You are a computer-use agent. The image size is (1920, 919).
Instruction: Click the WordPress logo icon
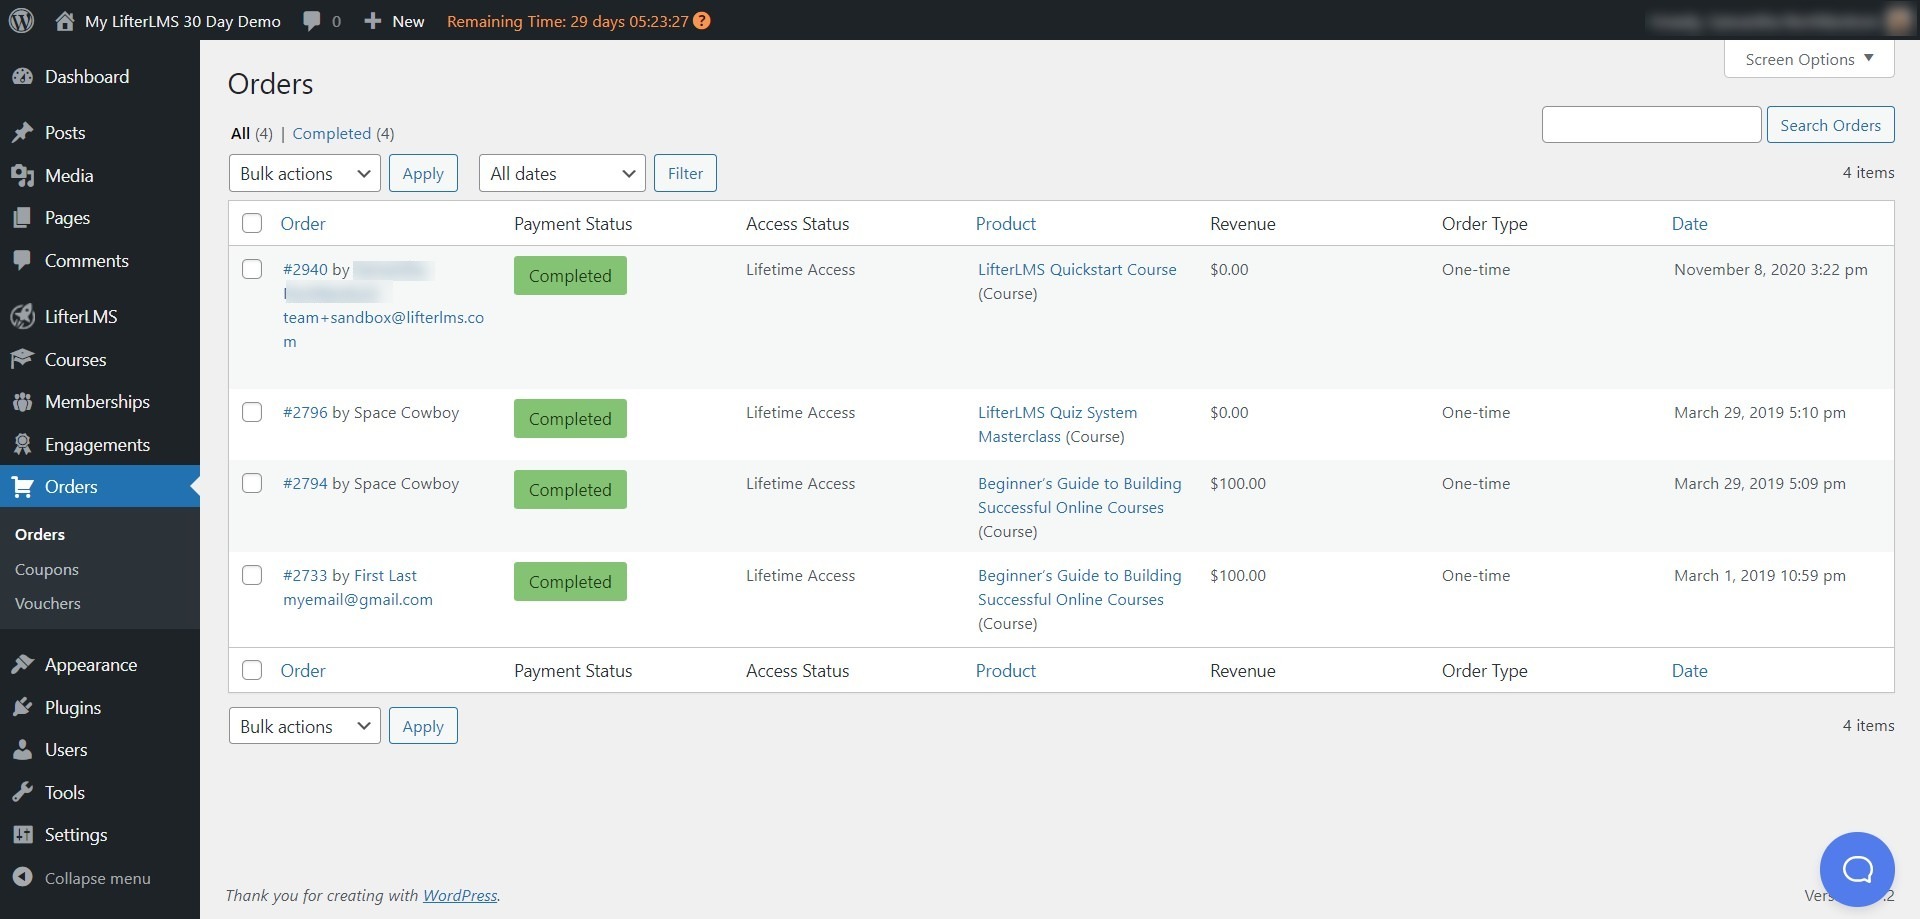pos(21,20)
